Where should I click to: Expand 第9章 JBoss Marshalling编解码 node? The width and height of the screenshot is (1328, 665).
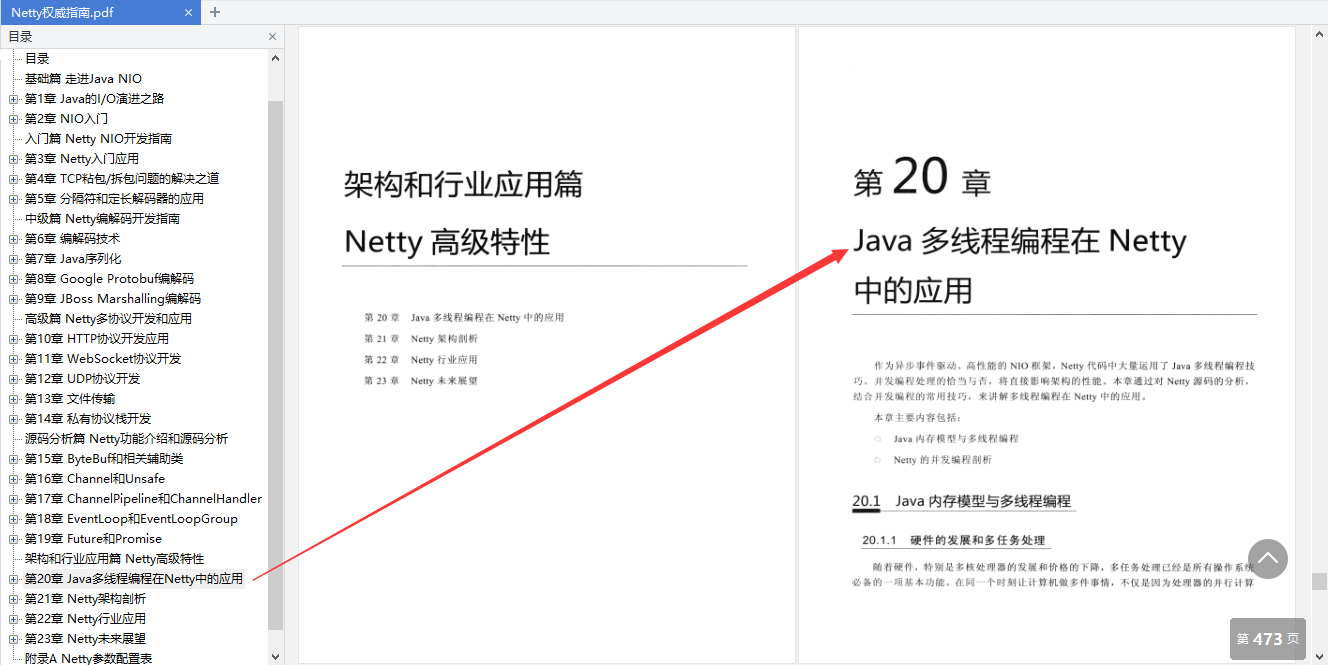(14, 299)
